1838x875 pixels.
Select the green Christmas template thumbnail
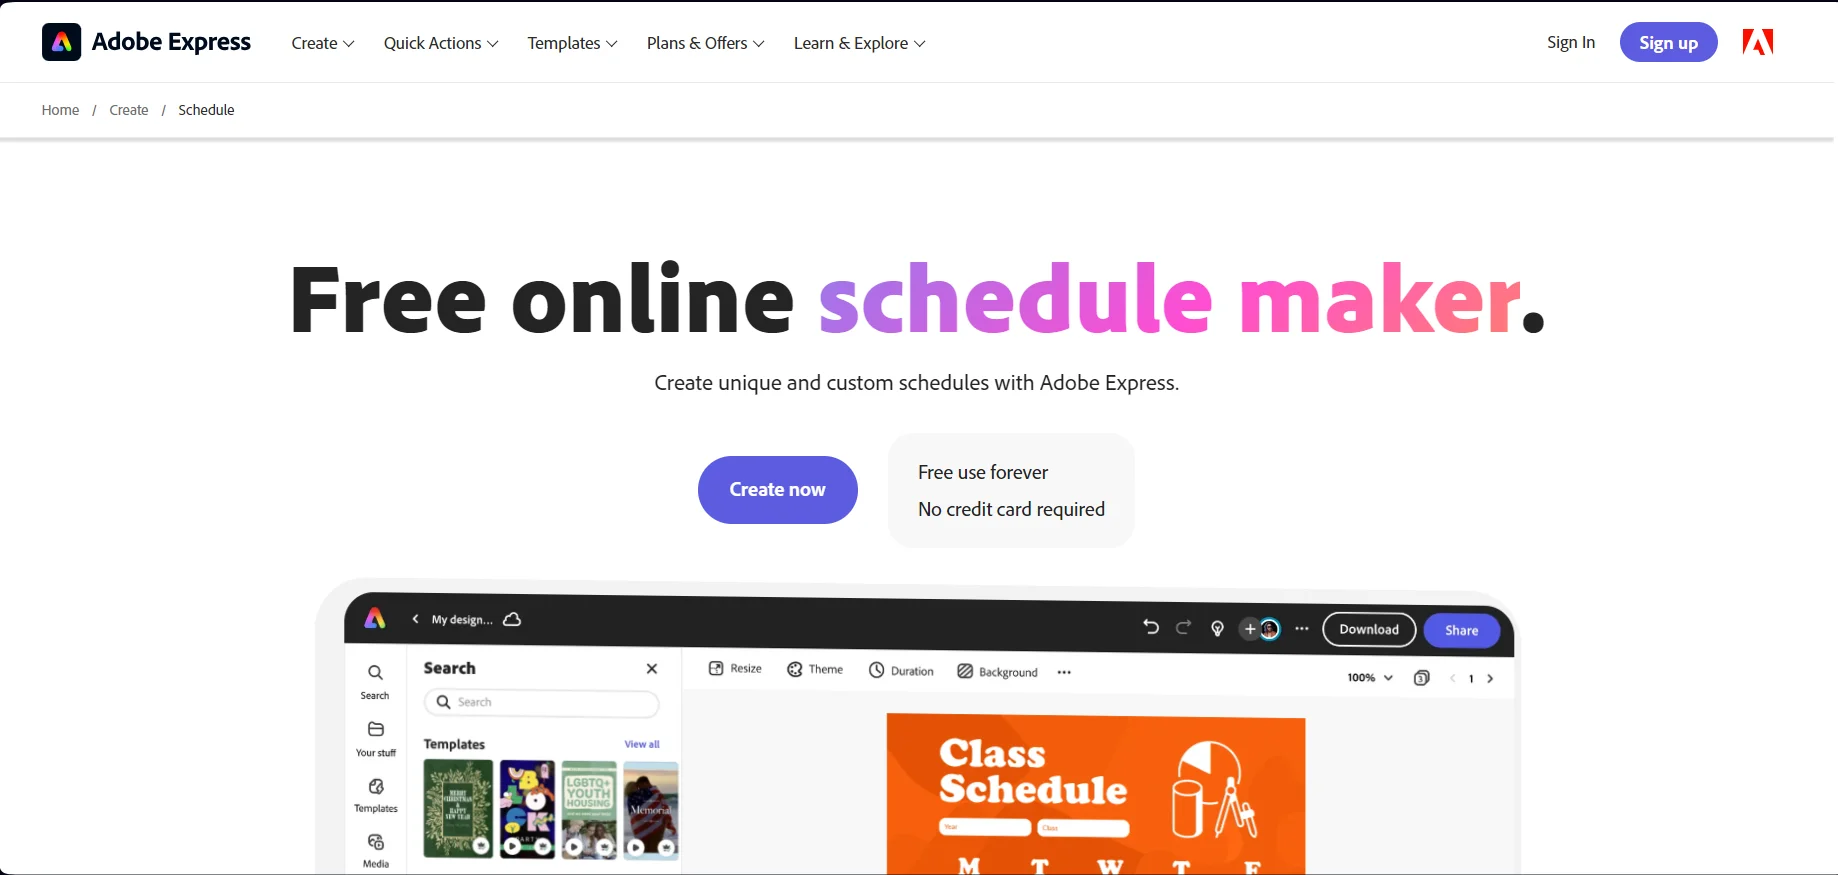pyautogui.click(x=458, y=809)
